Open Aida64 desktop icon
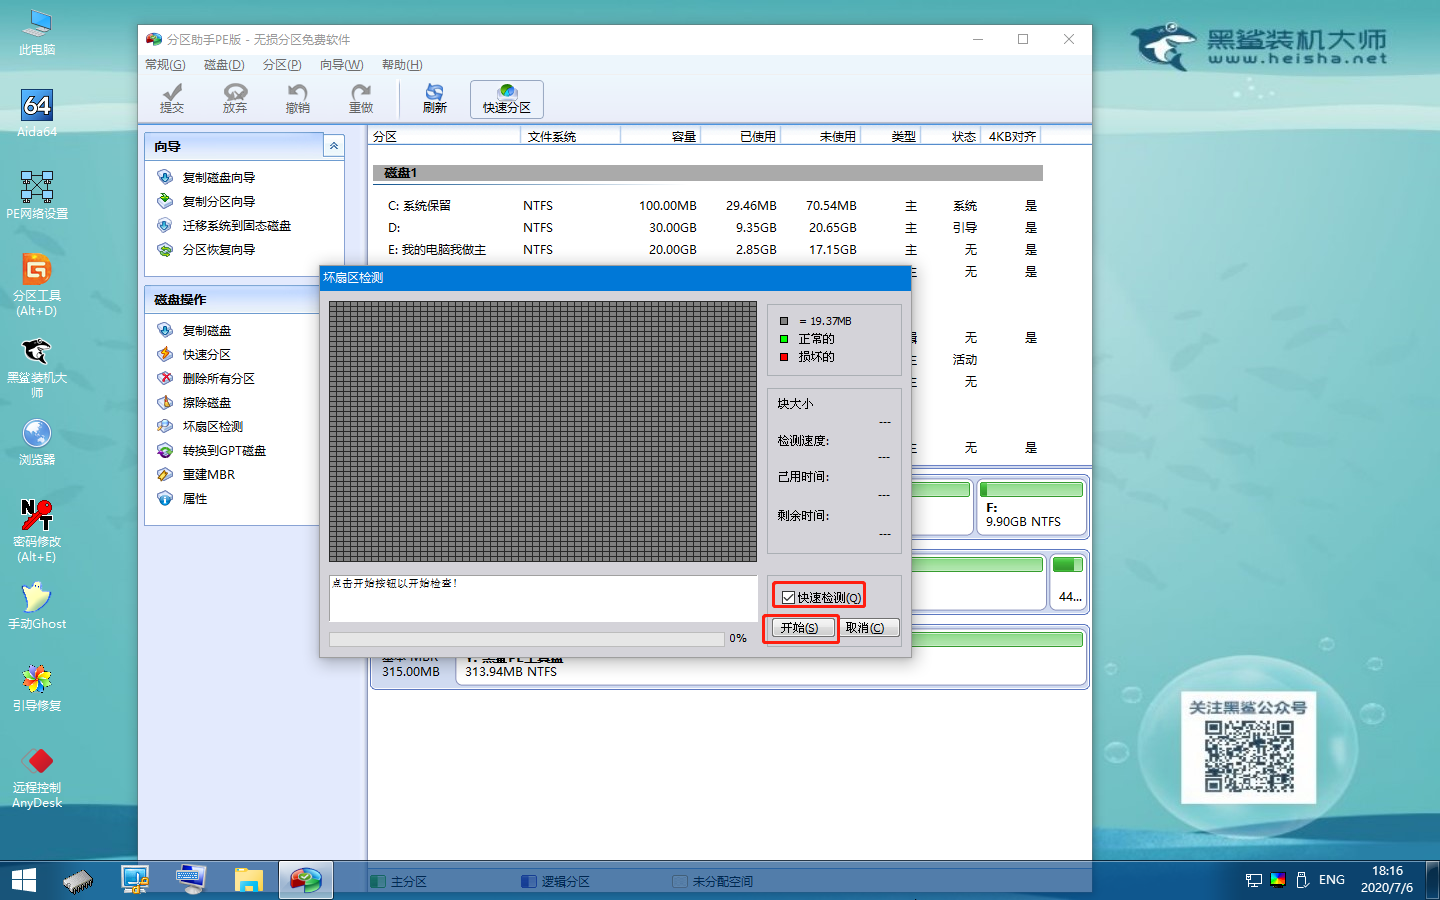This screenshot has height=900, width=1440. [37, 113]
